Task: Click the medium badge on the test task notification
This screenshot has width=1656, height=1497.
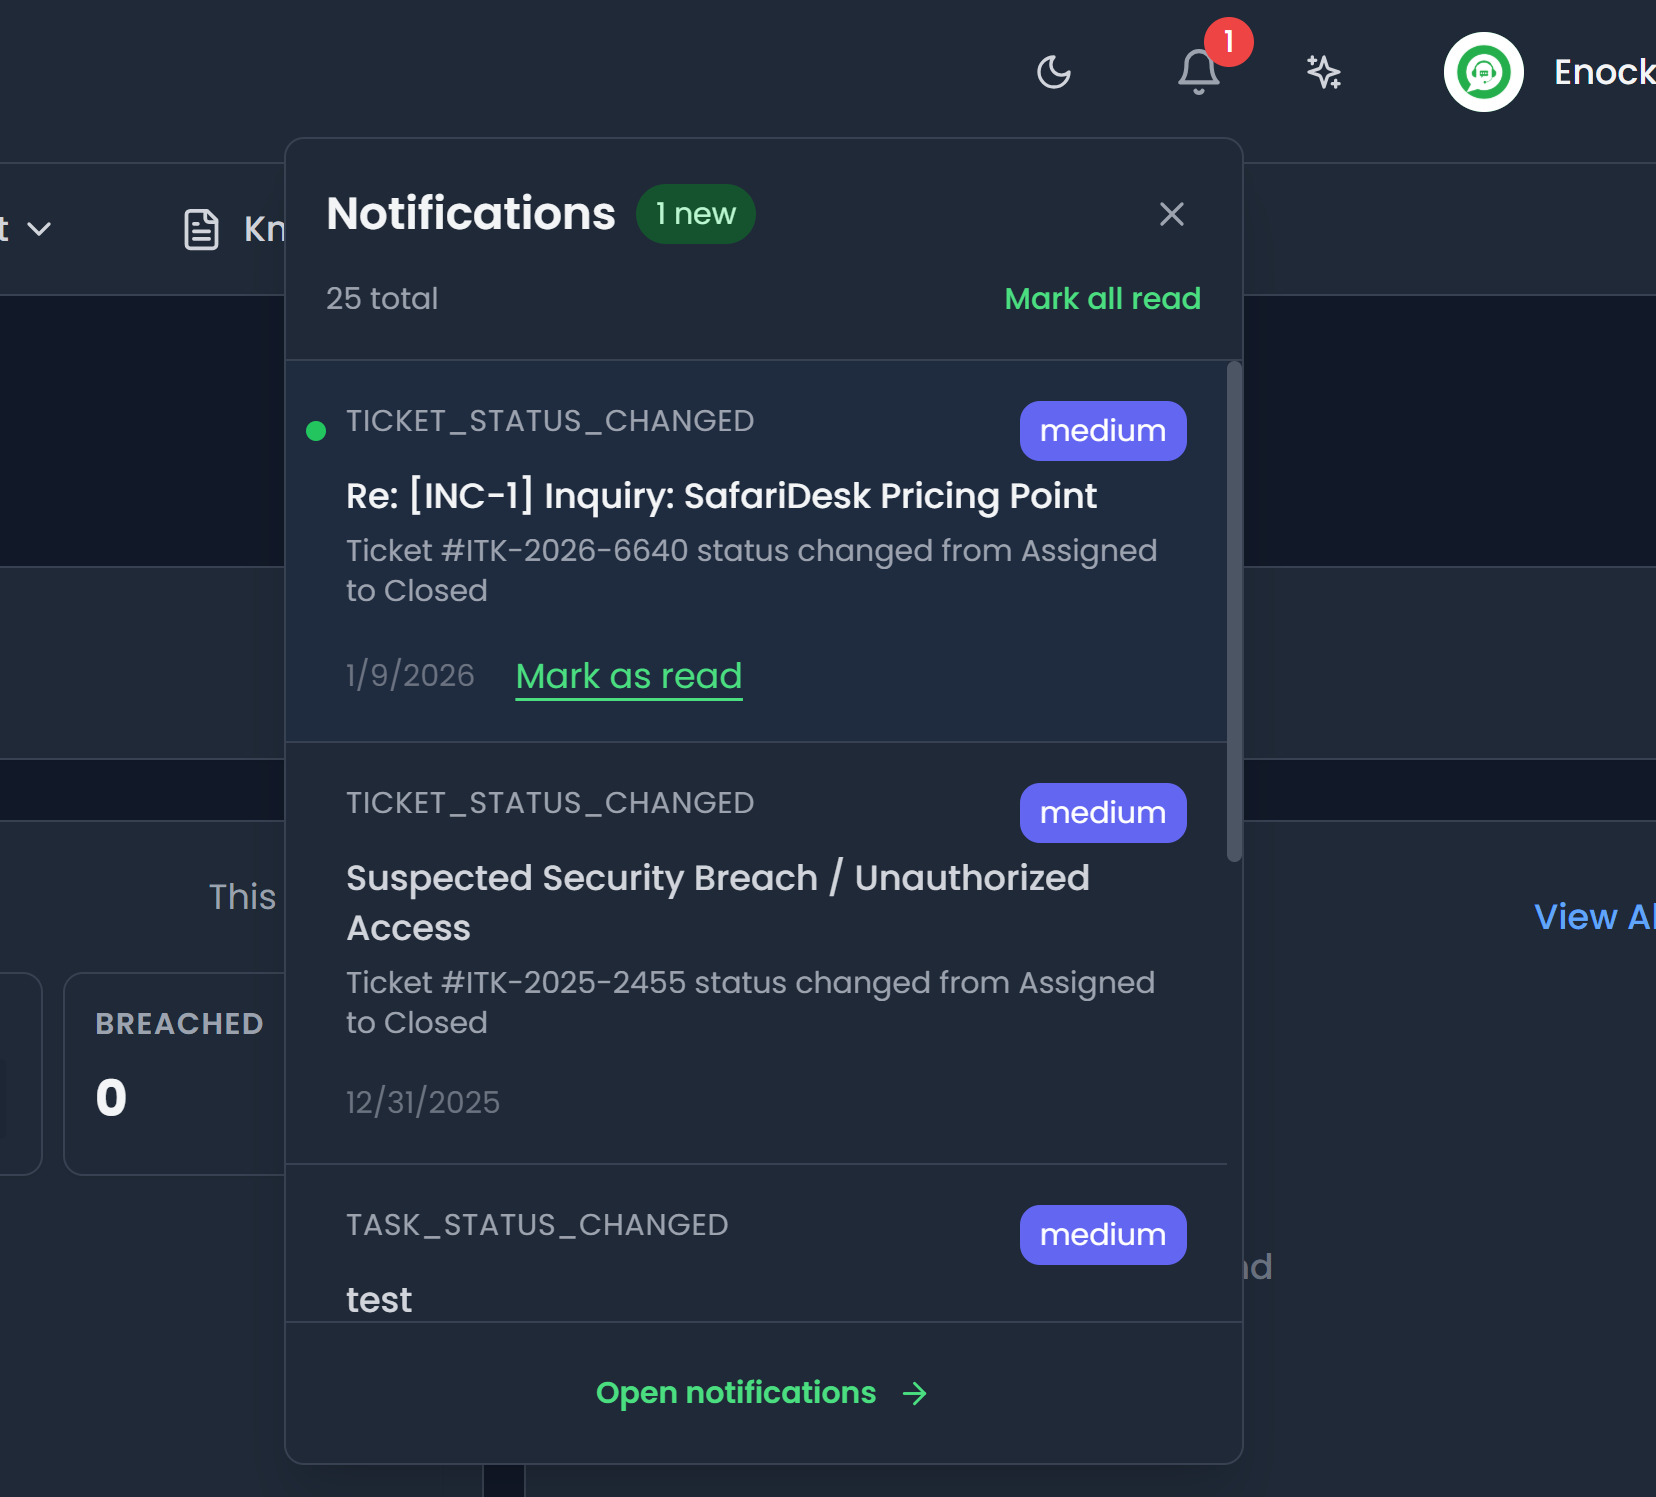Action: coord(1102,1235)
